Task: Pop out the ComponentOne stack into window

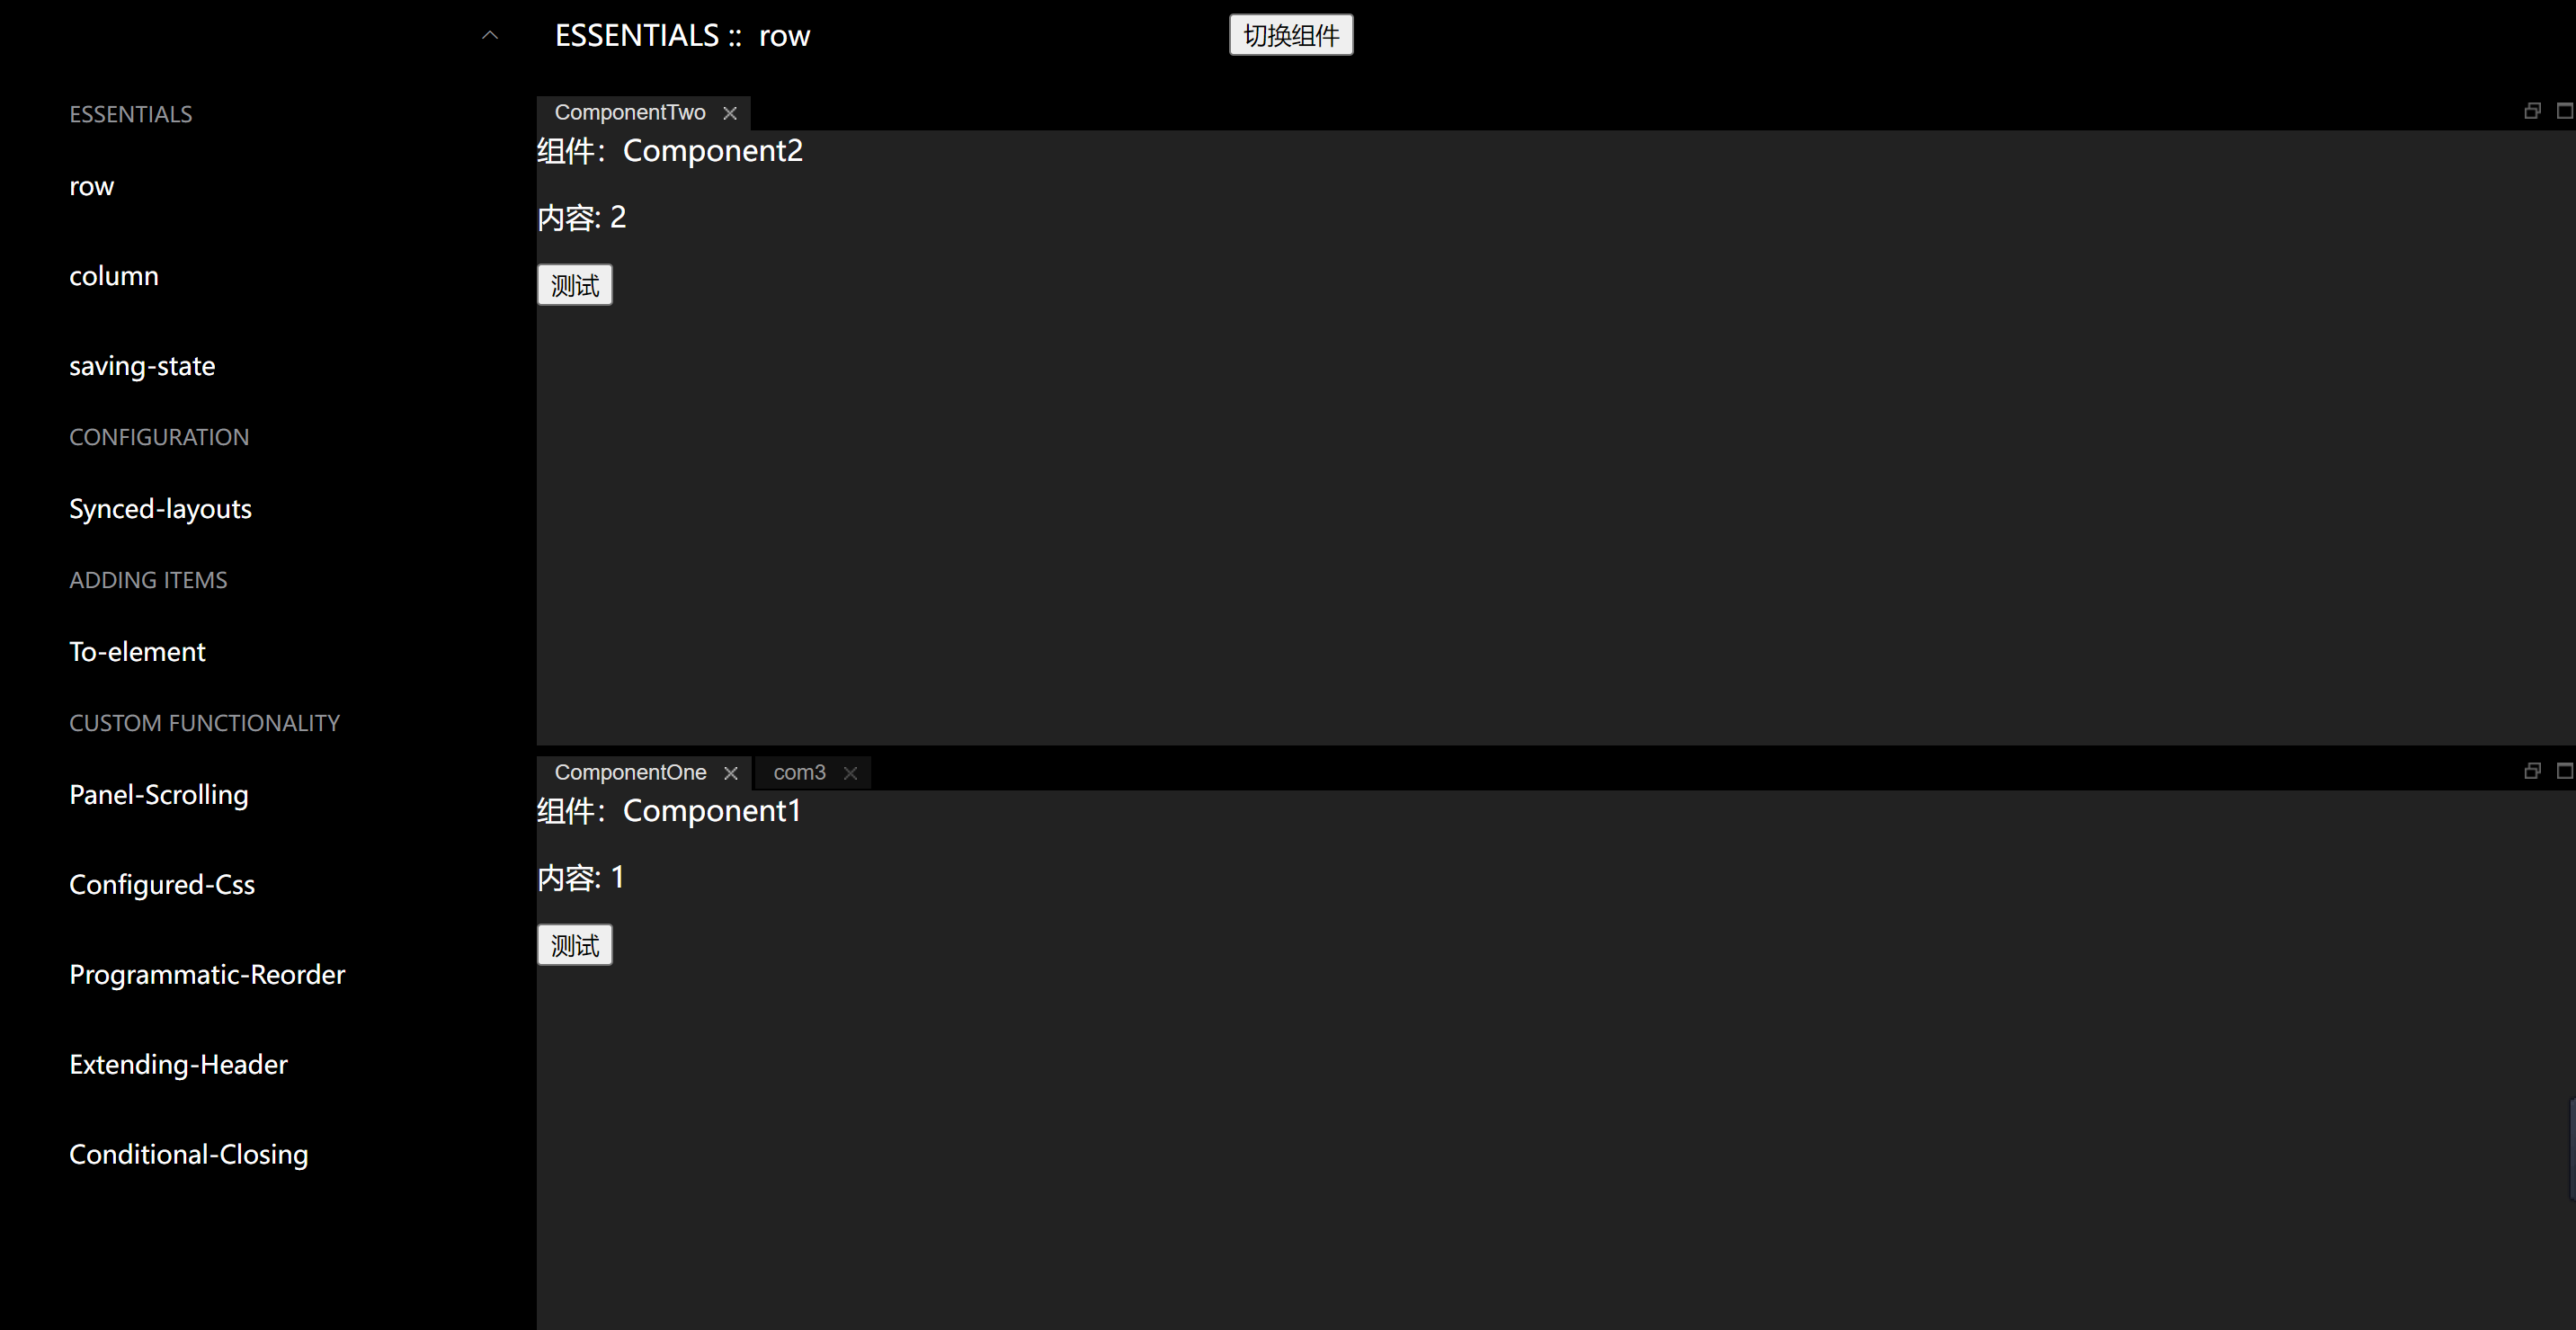Action: click(x=2532, y=771)
